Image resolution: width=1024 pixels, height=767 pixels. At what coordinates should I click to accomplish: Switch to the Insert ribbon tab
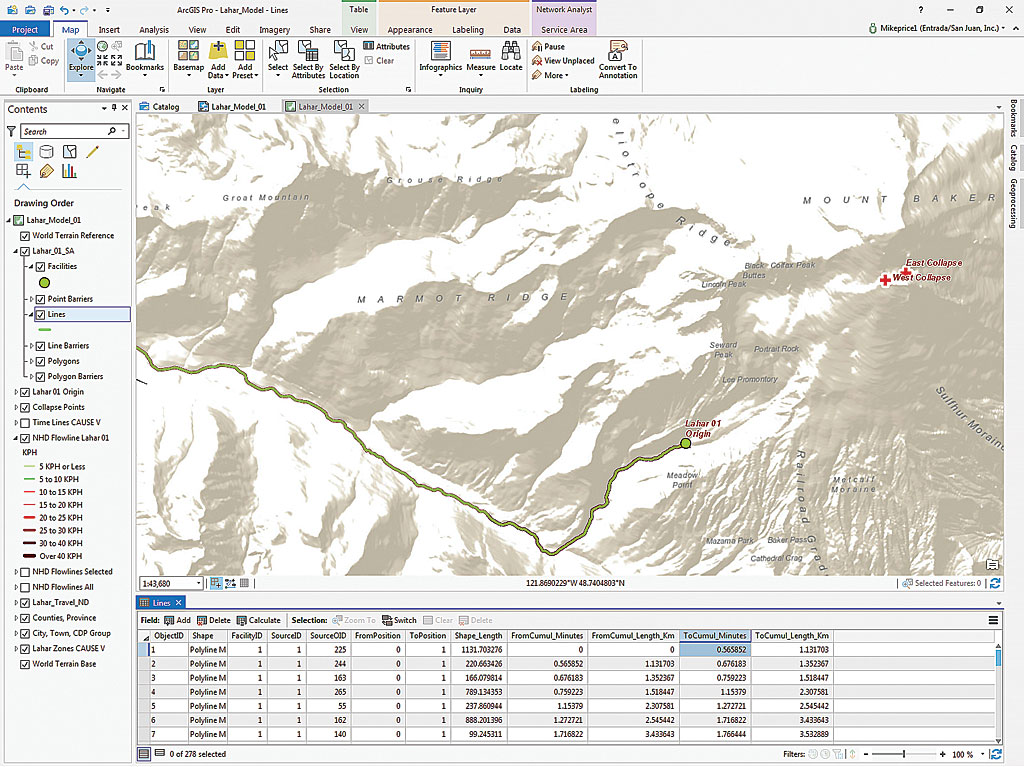pyautogui.click(x=109, y=29)
